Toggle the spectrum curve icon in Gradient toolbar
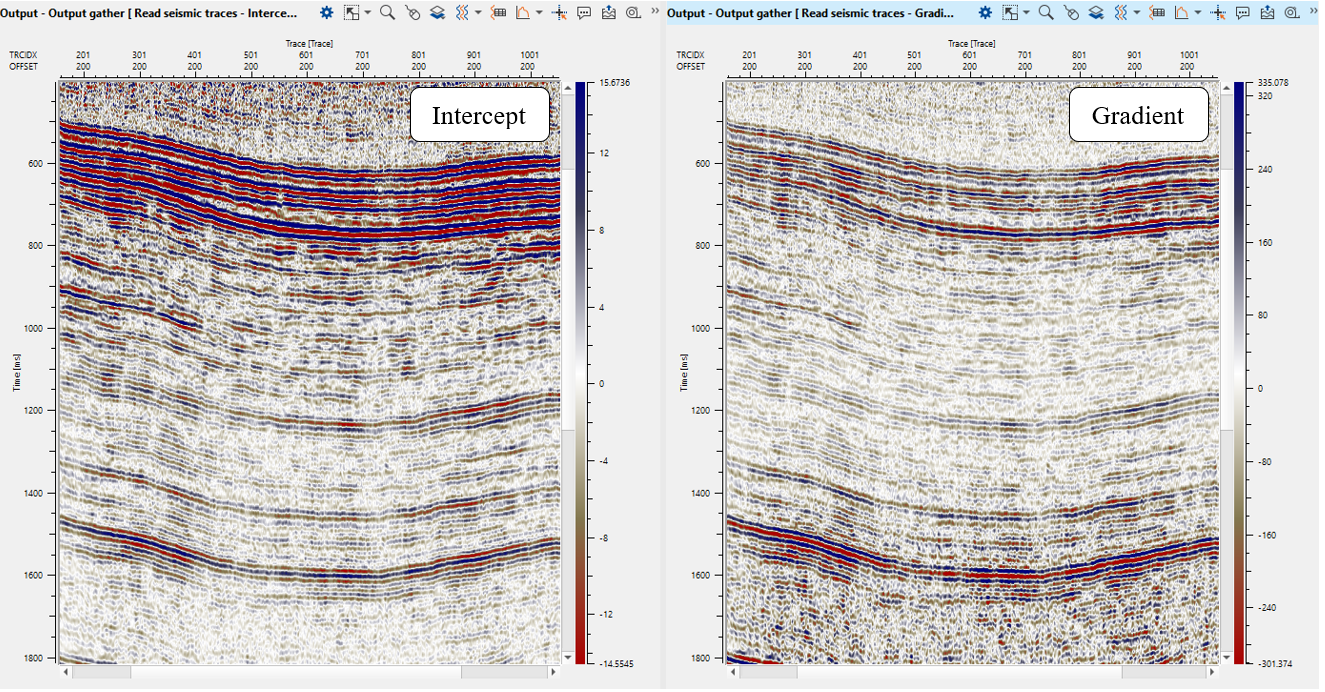The height and width of the screenshot is (692, 1325). coord(1181,13)
